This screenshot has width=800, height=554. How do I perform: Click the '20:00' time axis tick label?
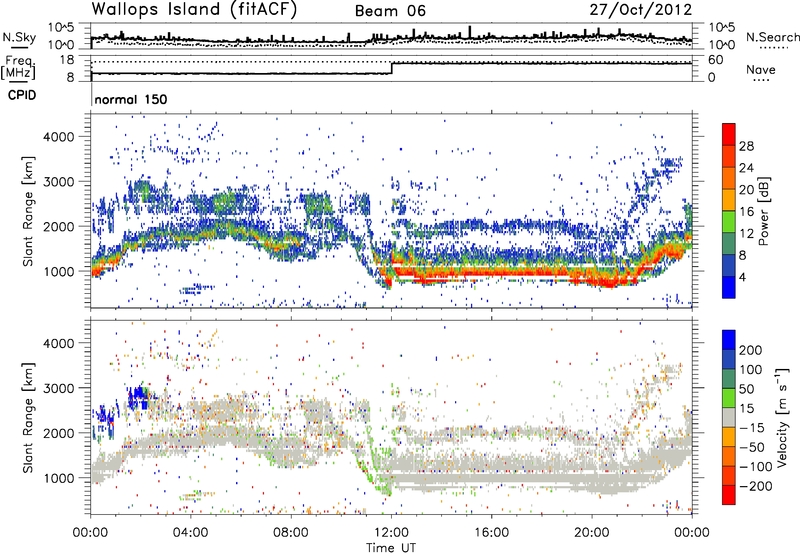[x=591, y=533]
